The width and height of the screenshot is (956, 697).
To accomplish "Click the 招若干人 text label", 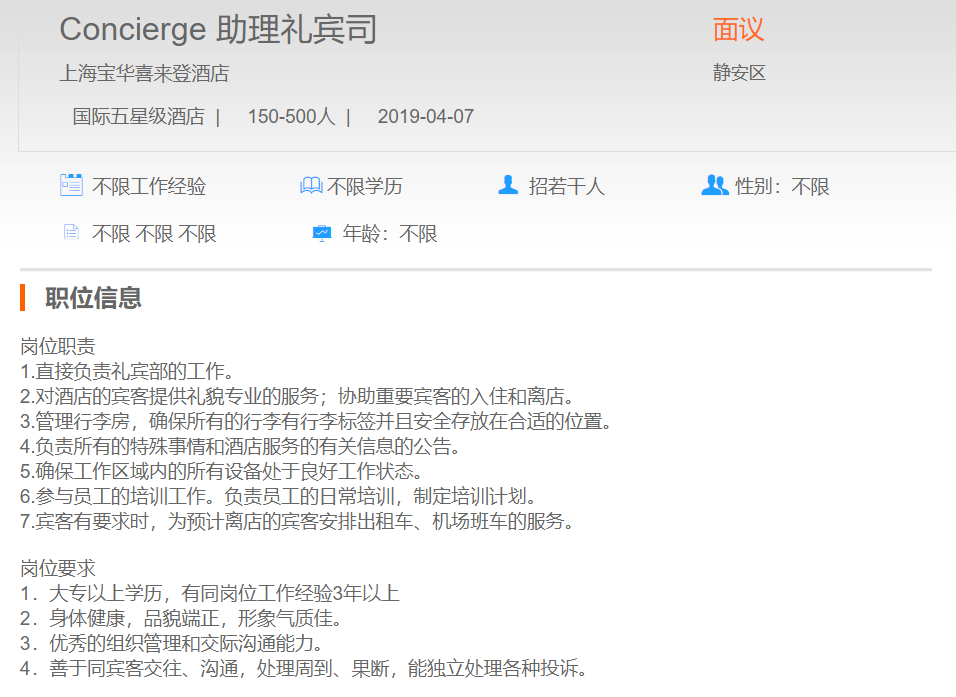I will 566,187.
